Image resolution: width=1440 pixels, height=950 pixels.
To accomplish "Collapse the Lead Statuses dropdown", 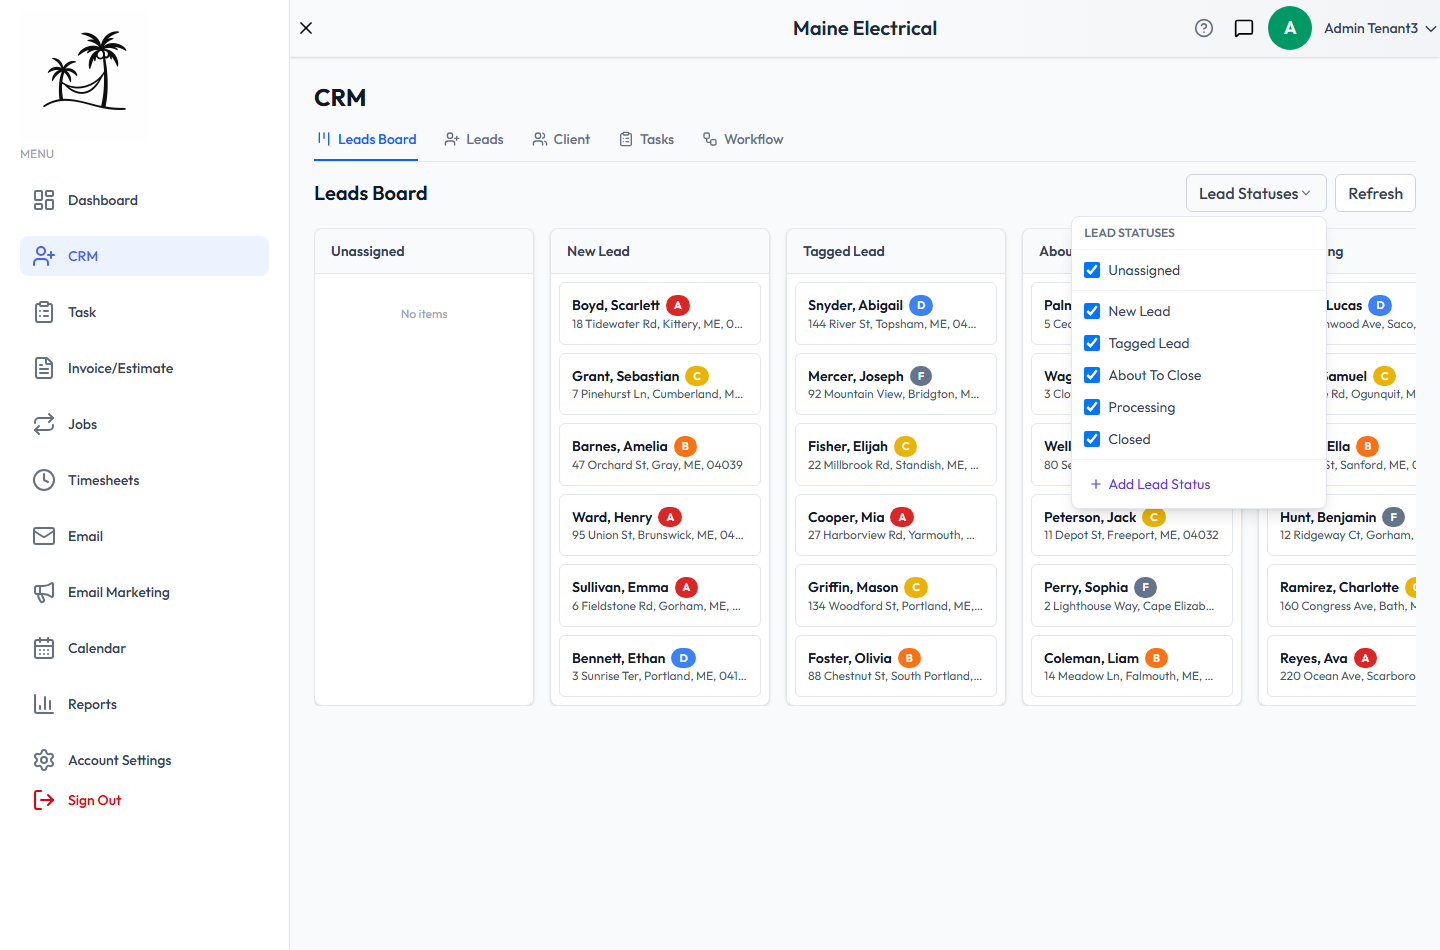I will coord(1256,193).
